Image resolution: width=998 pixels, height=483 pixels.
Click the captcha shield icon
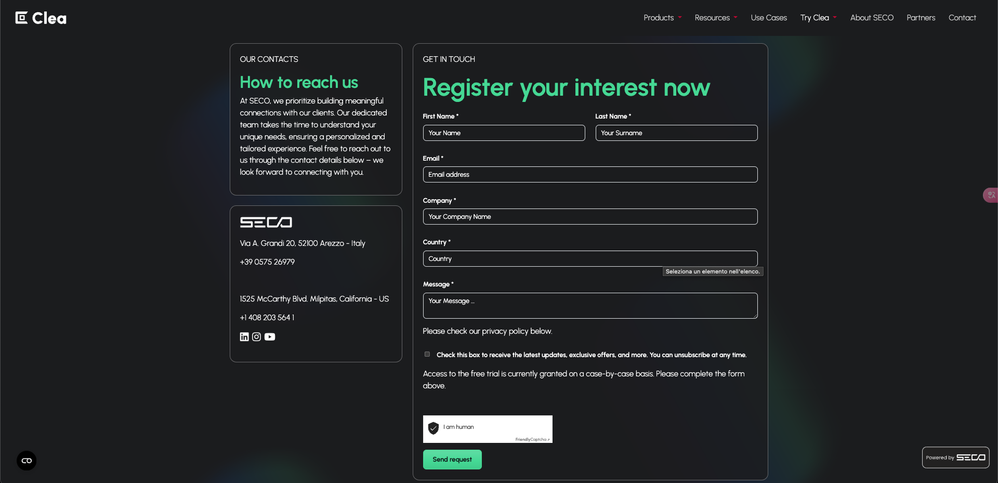[x=433, y=428]
